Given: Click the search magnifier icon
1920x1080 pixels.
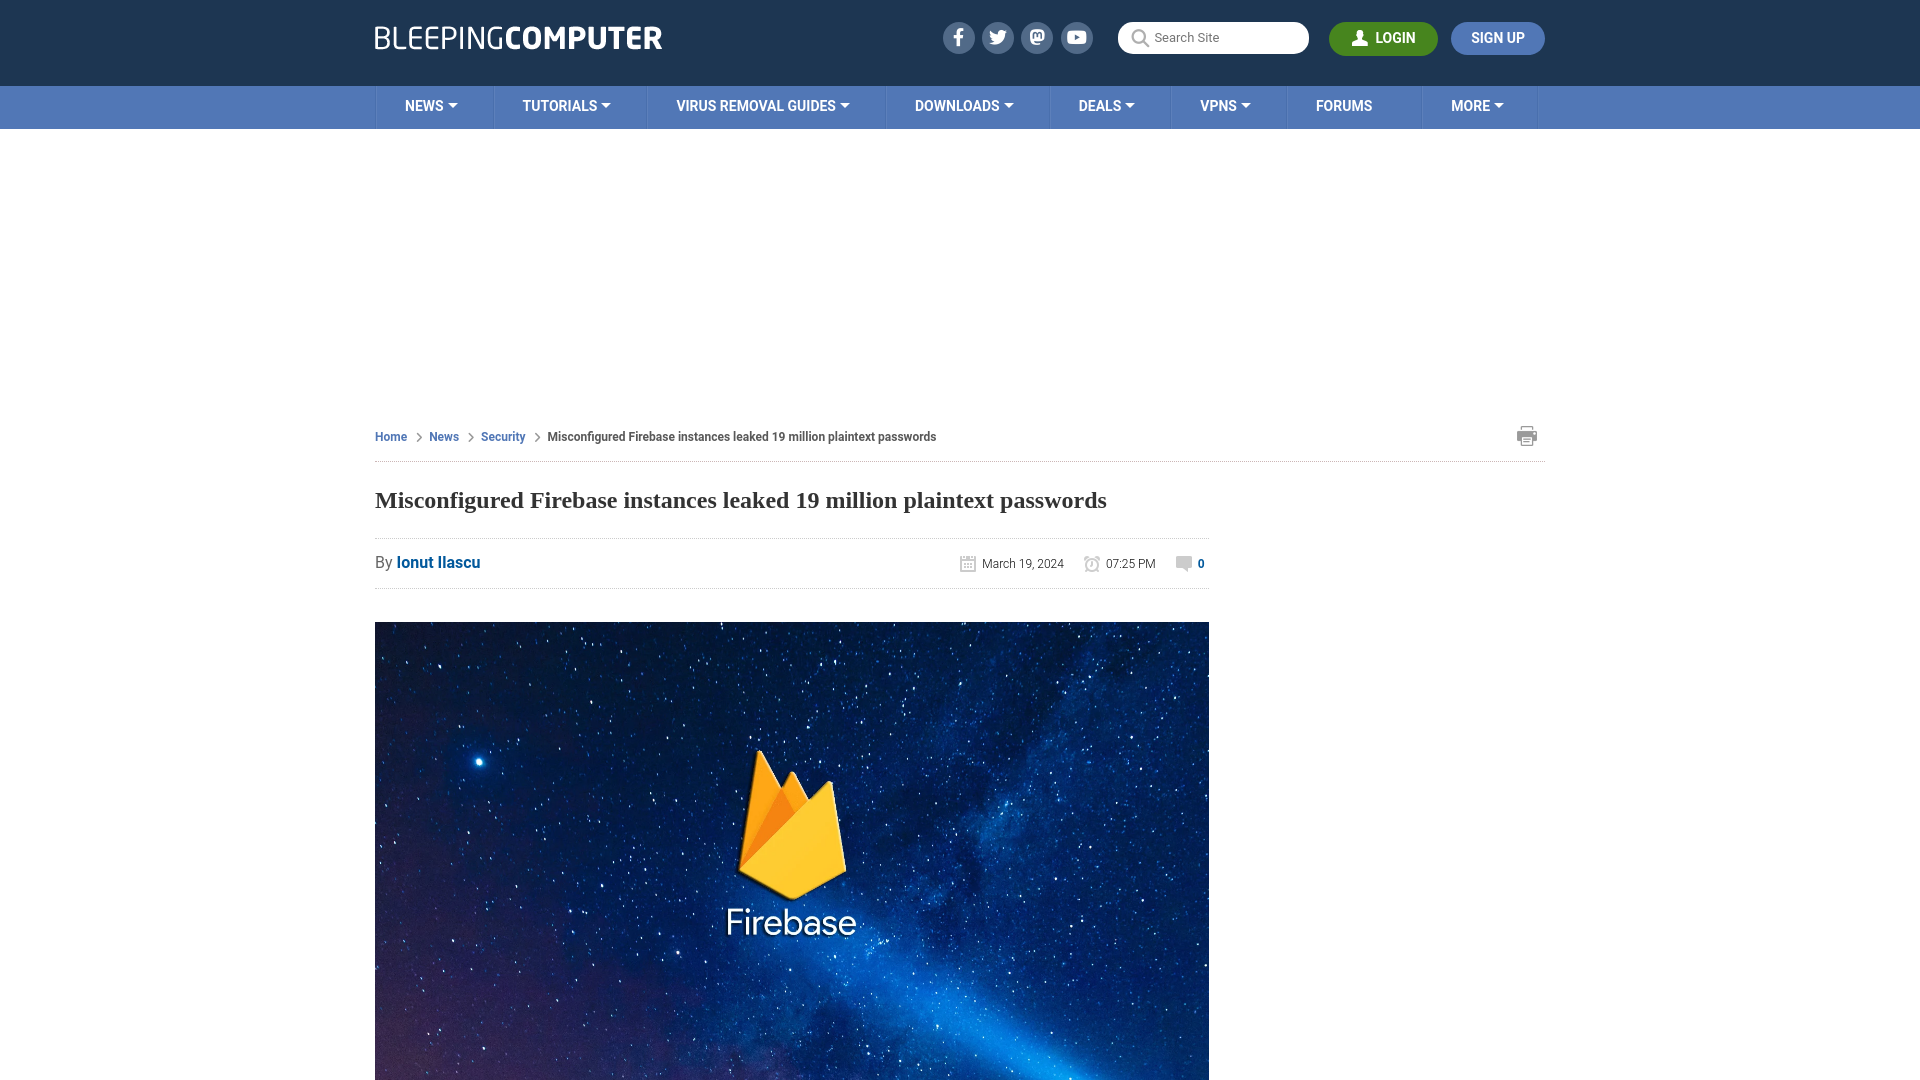Looking at the screenshot, I should tap(1139, 37).
